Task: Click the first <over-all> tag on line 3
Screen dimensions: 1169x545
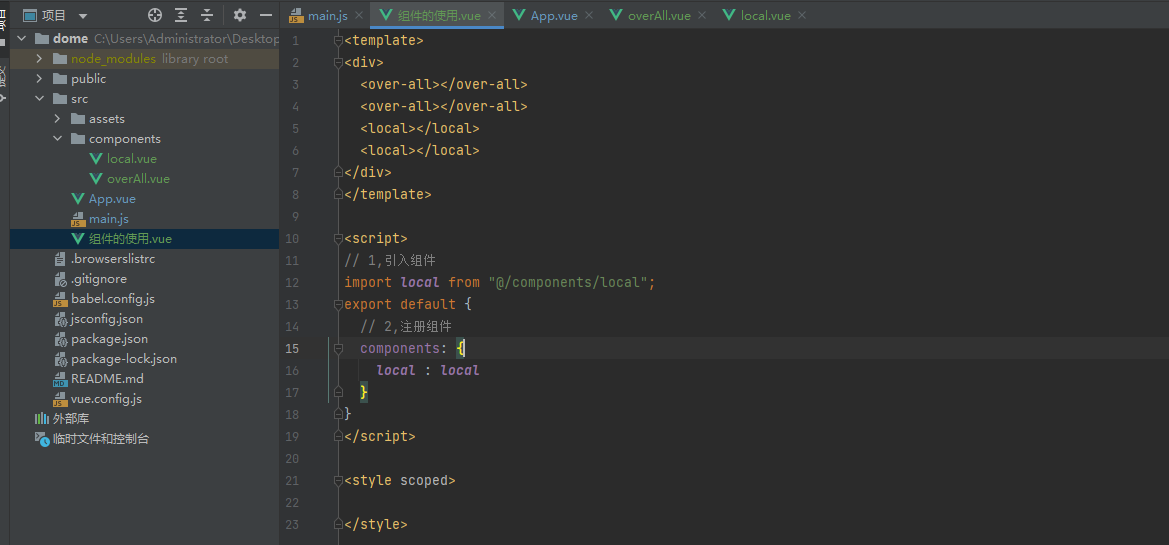Action: coord(400,84)
